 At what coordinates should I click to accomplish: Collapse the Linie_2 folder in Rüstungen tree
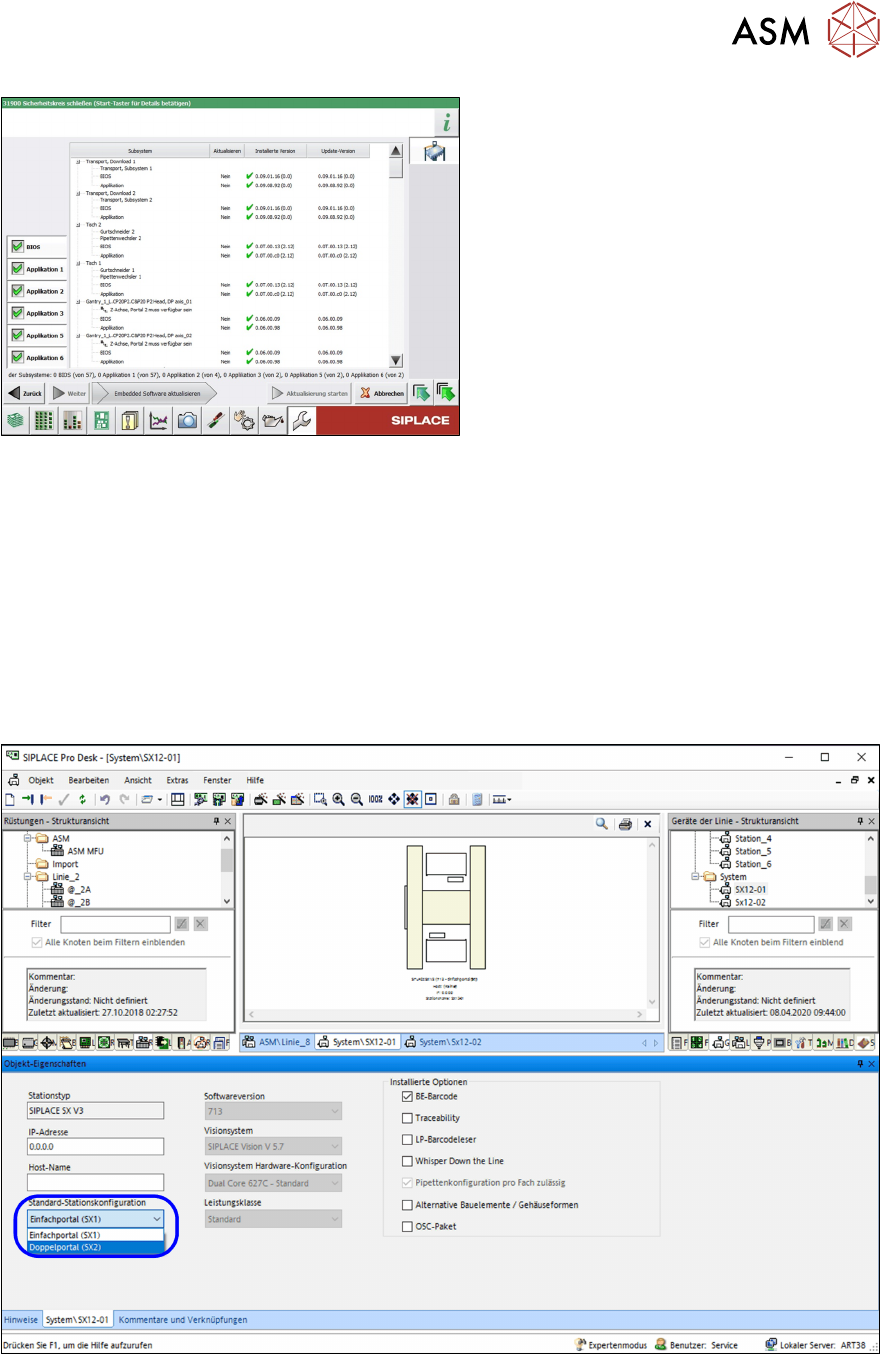(29, 876)
